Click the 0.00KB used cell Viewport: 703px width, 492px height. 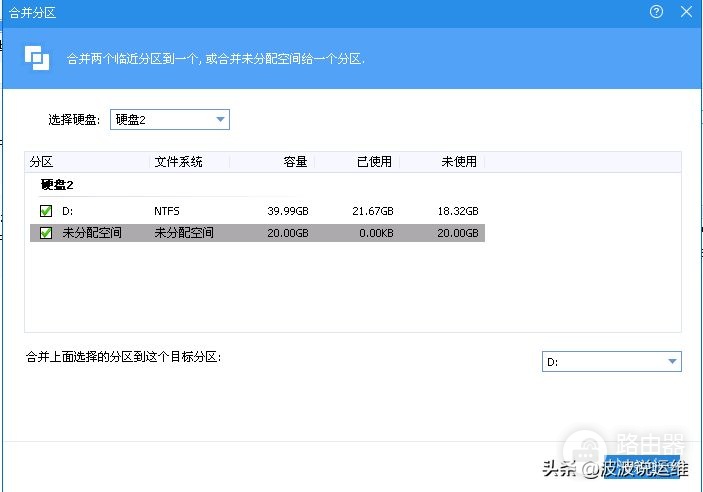point(376,233)
